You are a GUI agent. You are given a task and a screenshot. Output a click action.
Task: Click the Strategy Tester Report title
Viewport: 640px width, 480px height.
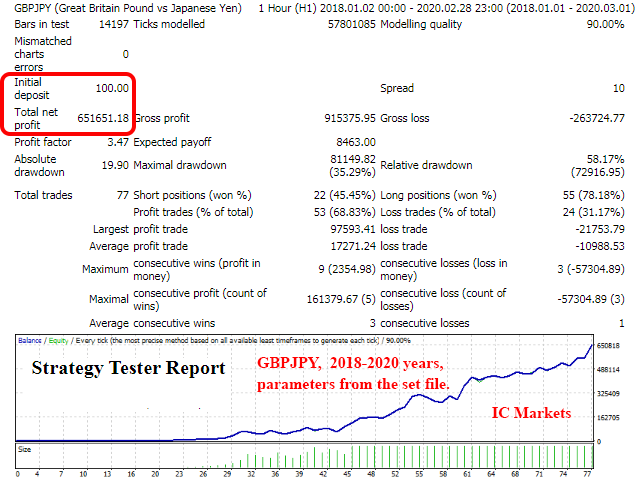[x=128, y=368]
